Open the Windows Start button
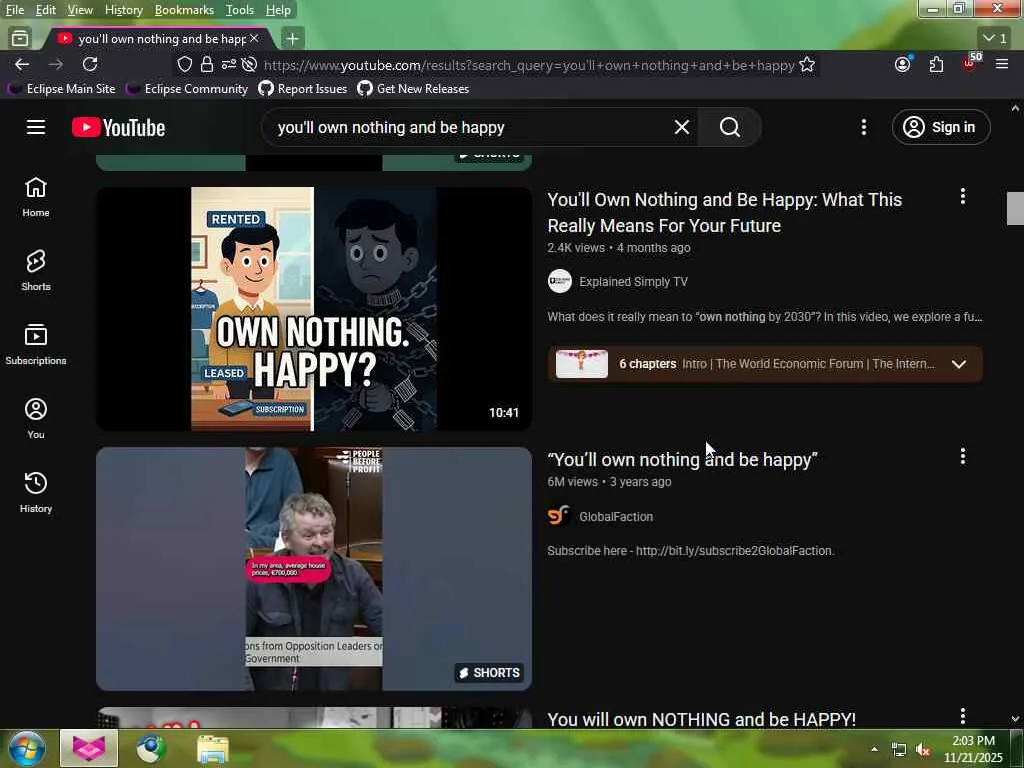This screenshot has height=768, width=1024. (x=26, y=748)
